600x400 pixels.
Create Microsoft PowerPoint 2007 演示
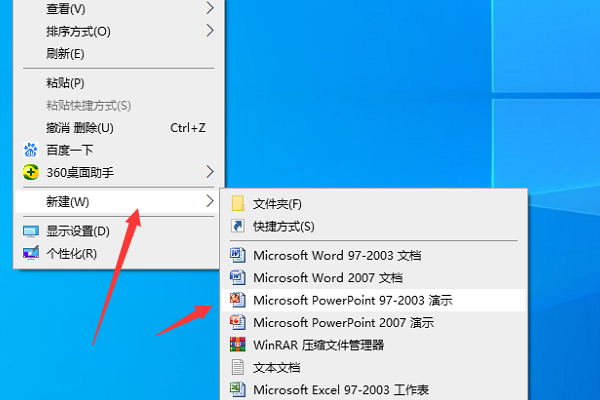373,323
